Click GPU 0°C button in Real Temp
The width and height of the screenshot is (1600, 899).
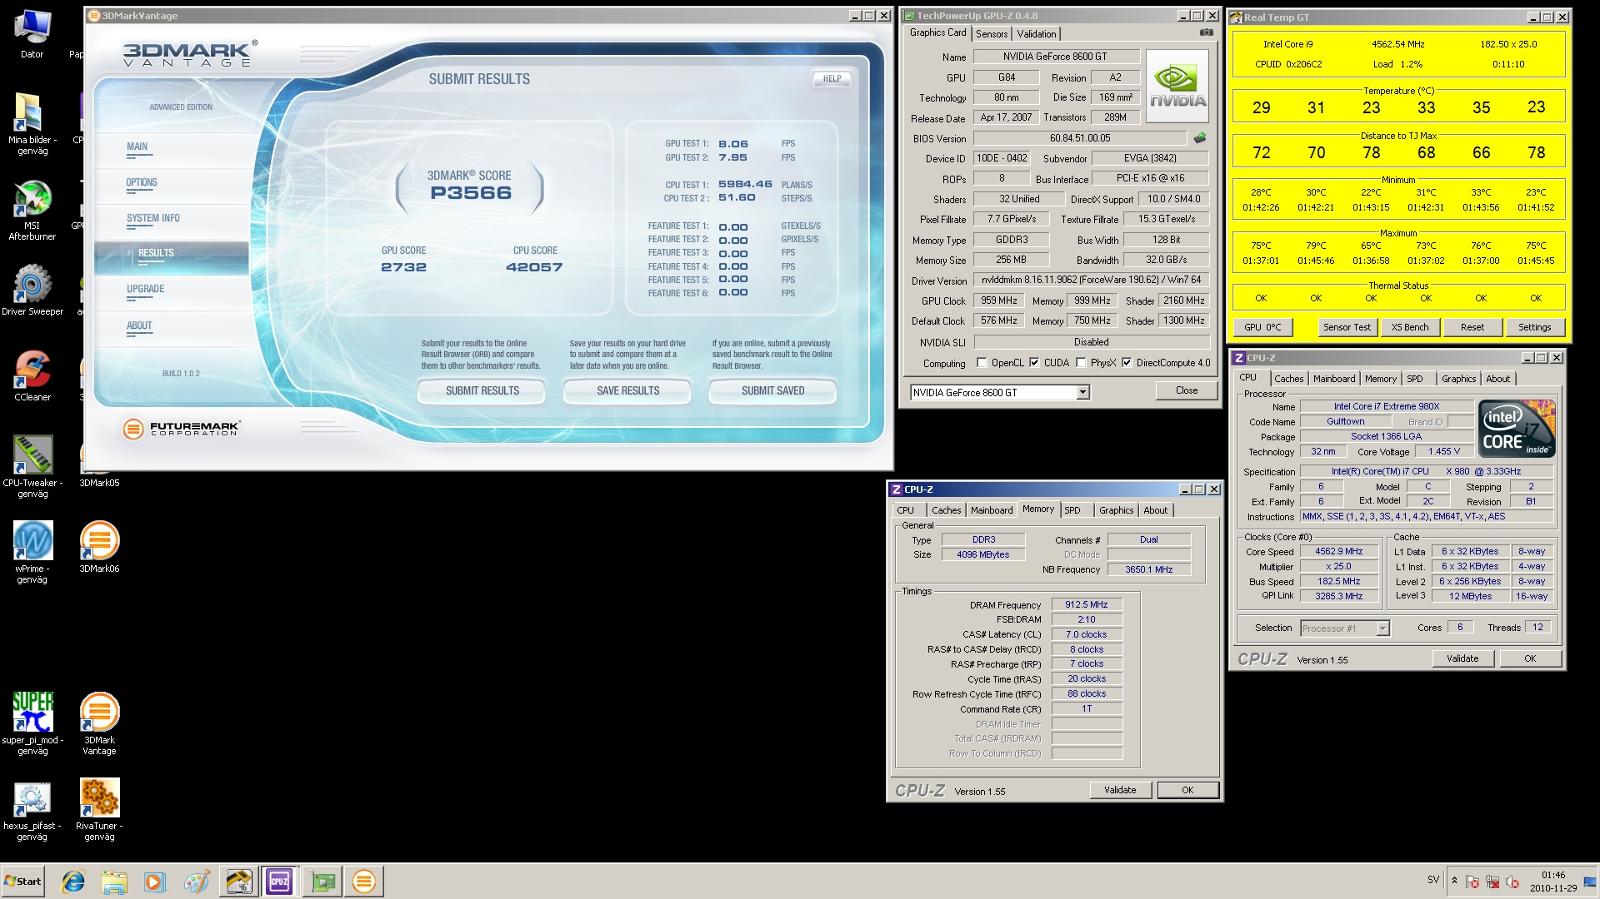tap(1262, 327)
